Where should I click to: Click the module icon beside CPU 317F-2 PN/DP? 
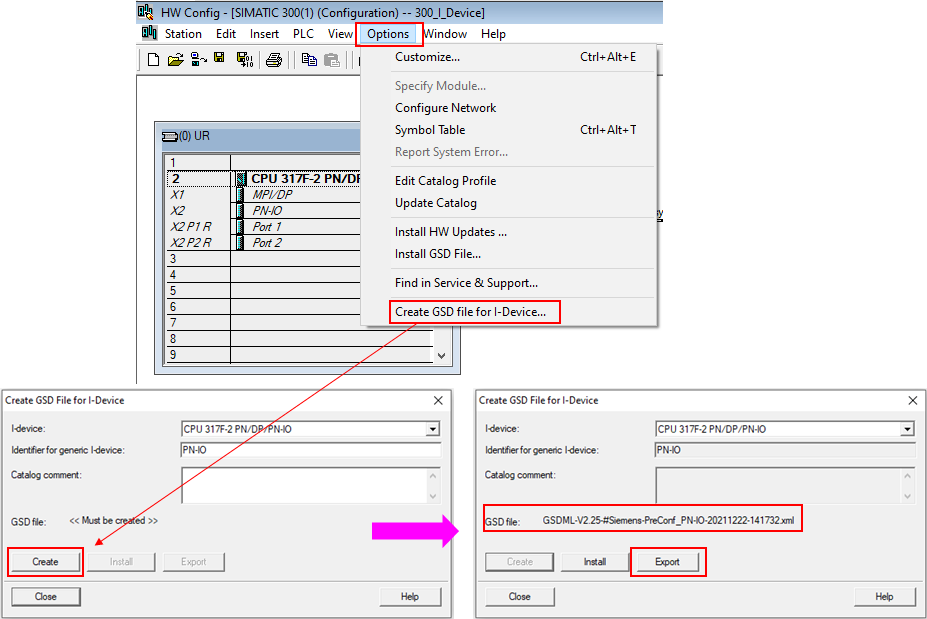(x=241, y=179)
